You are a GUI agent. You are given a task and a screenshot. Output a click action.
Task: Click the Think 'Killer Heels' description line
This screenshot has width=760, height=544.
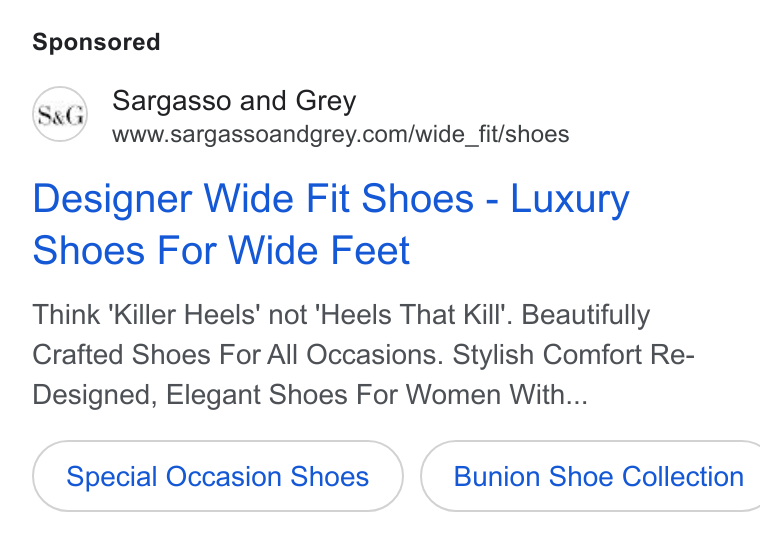341,315
